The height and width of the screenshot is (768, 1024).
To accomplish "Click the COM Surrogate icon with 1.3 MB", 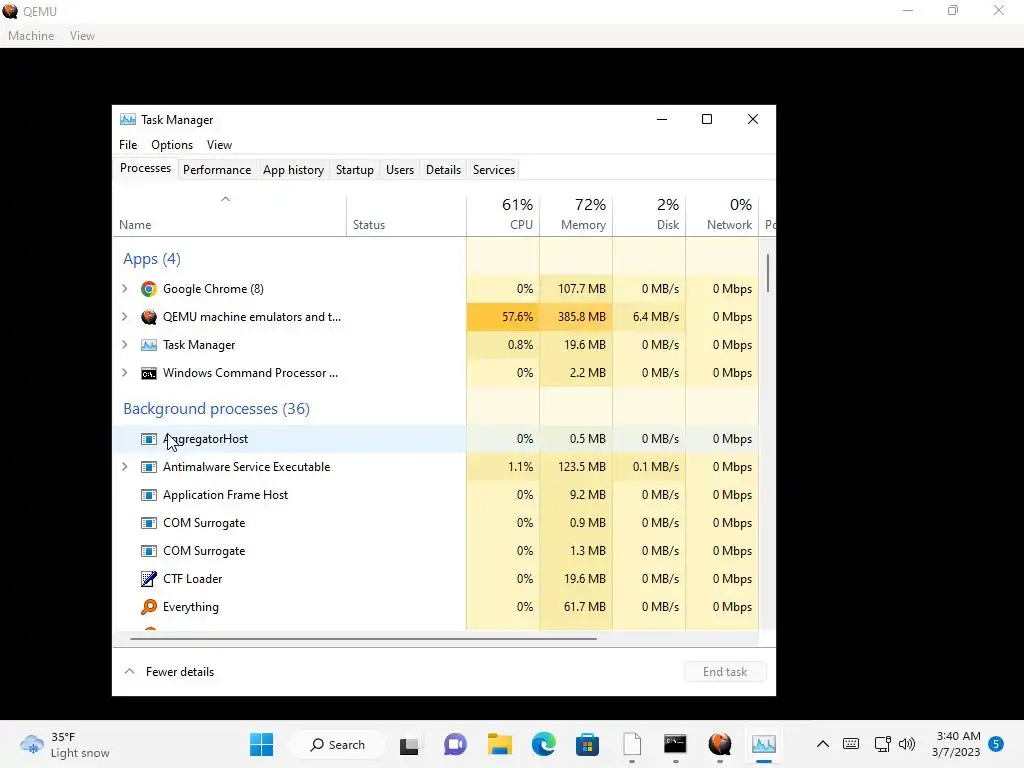I will (x=149, y=551).
